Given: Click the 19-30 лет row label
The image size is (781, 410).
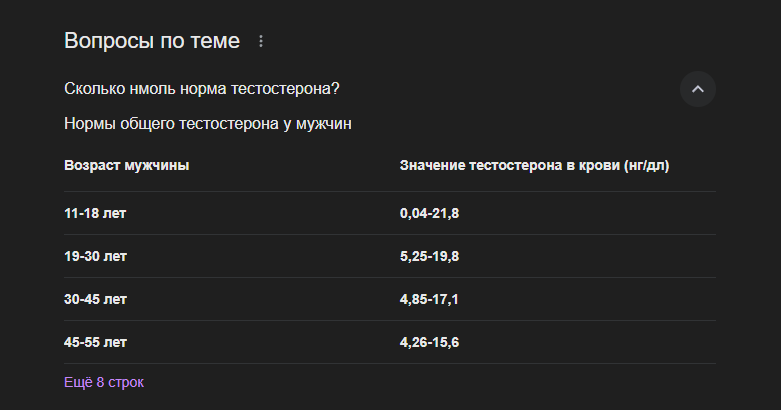Looking at the screenshot, I should tap(96, 256).
